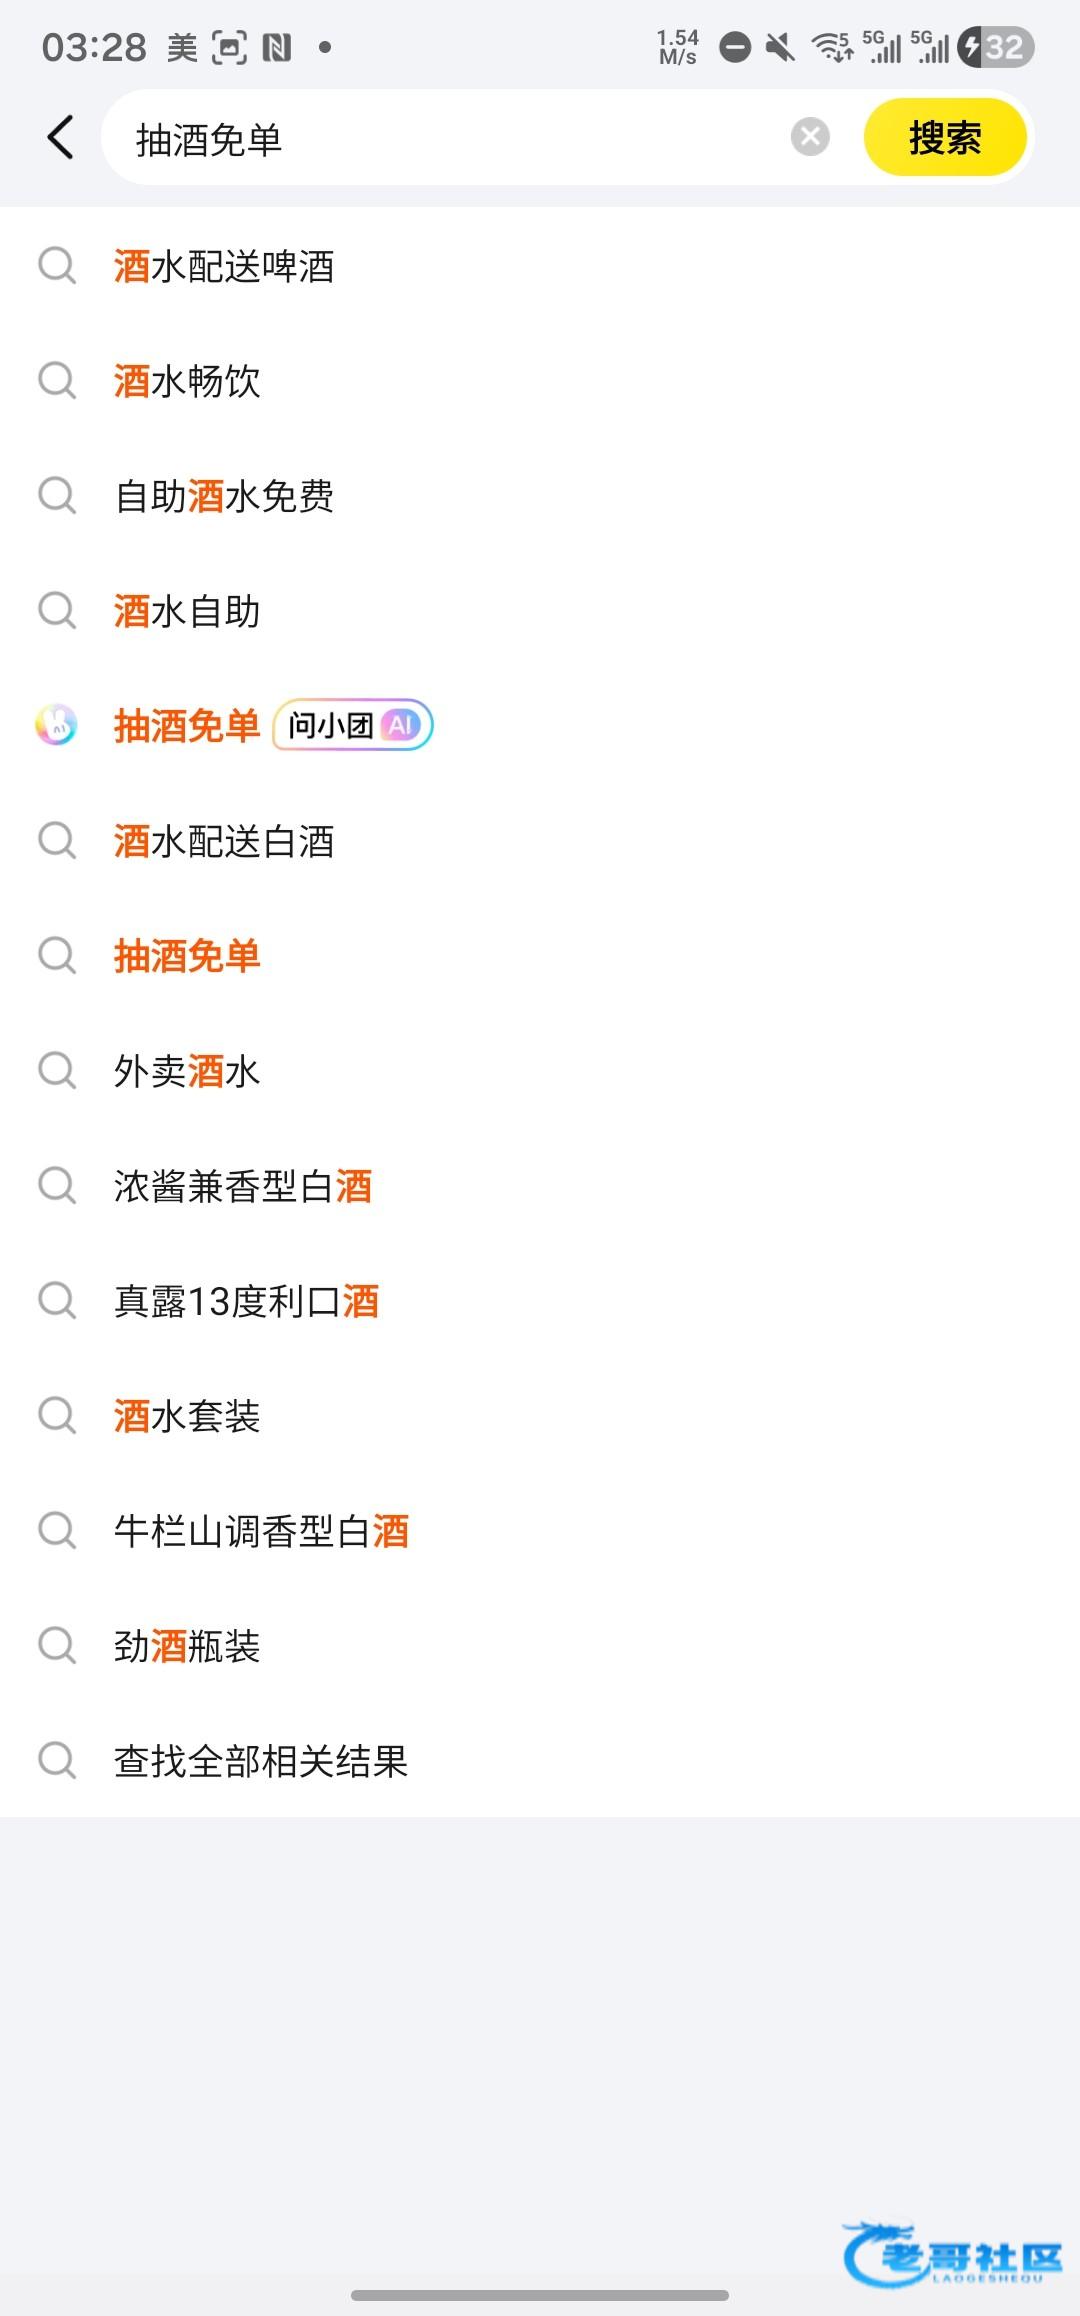The height and width of the screenshot is (2316, 1080).
Task: Tap the colorful 小团 AI rabbit icon
Action: click(57, 725)
